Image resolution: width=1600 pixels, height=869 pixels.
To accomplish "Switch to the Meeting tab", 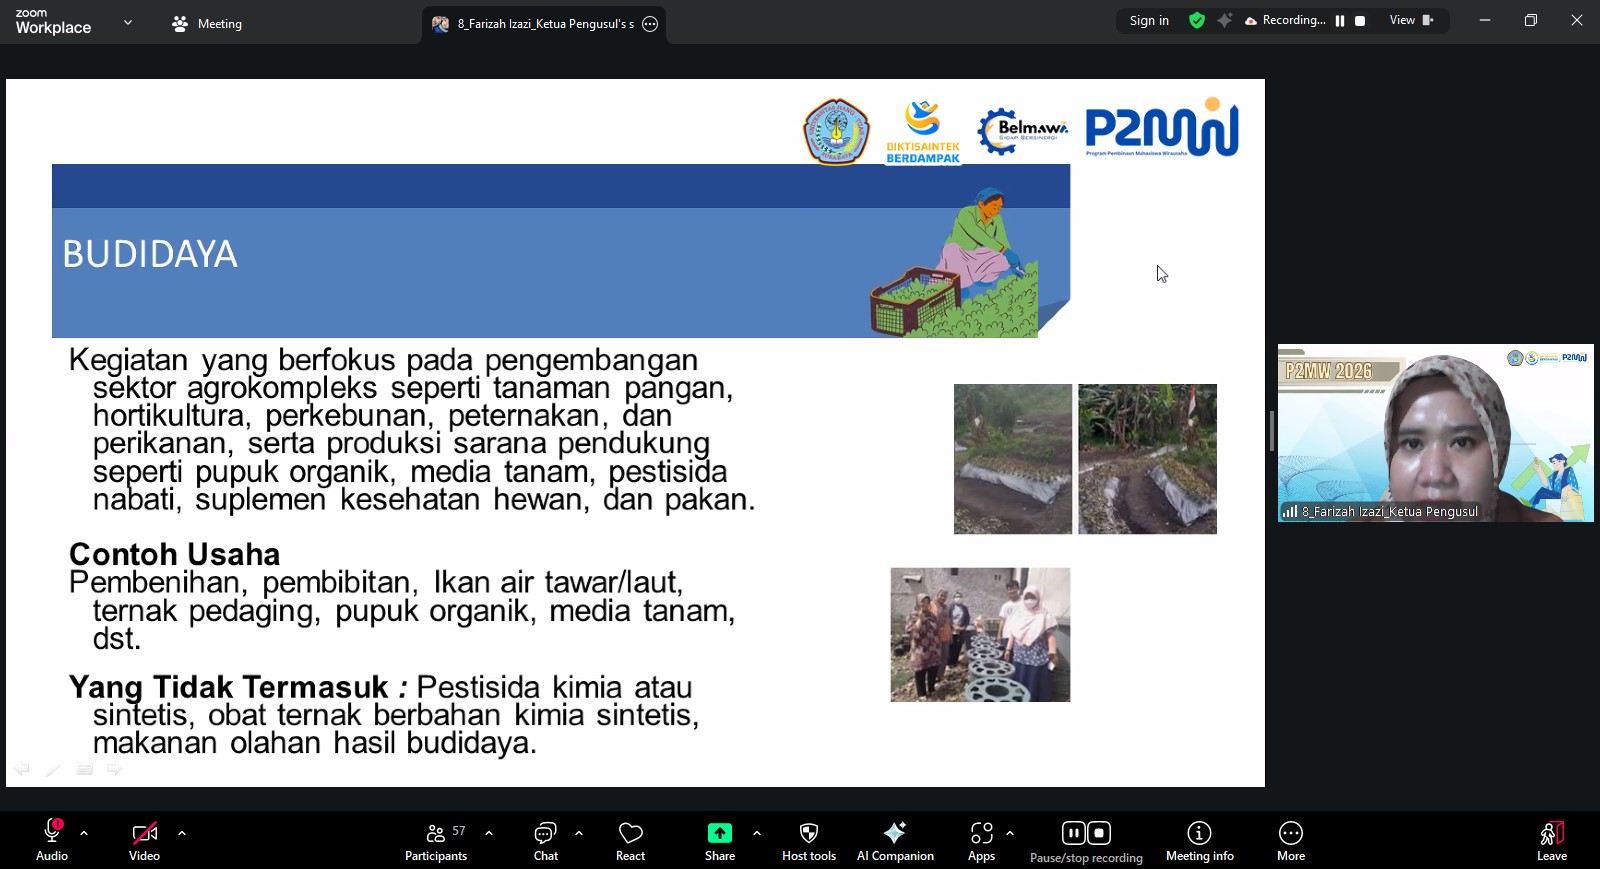I will click(207, 24).
